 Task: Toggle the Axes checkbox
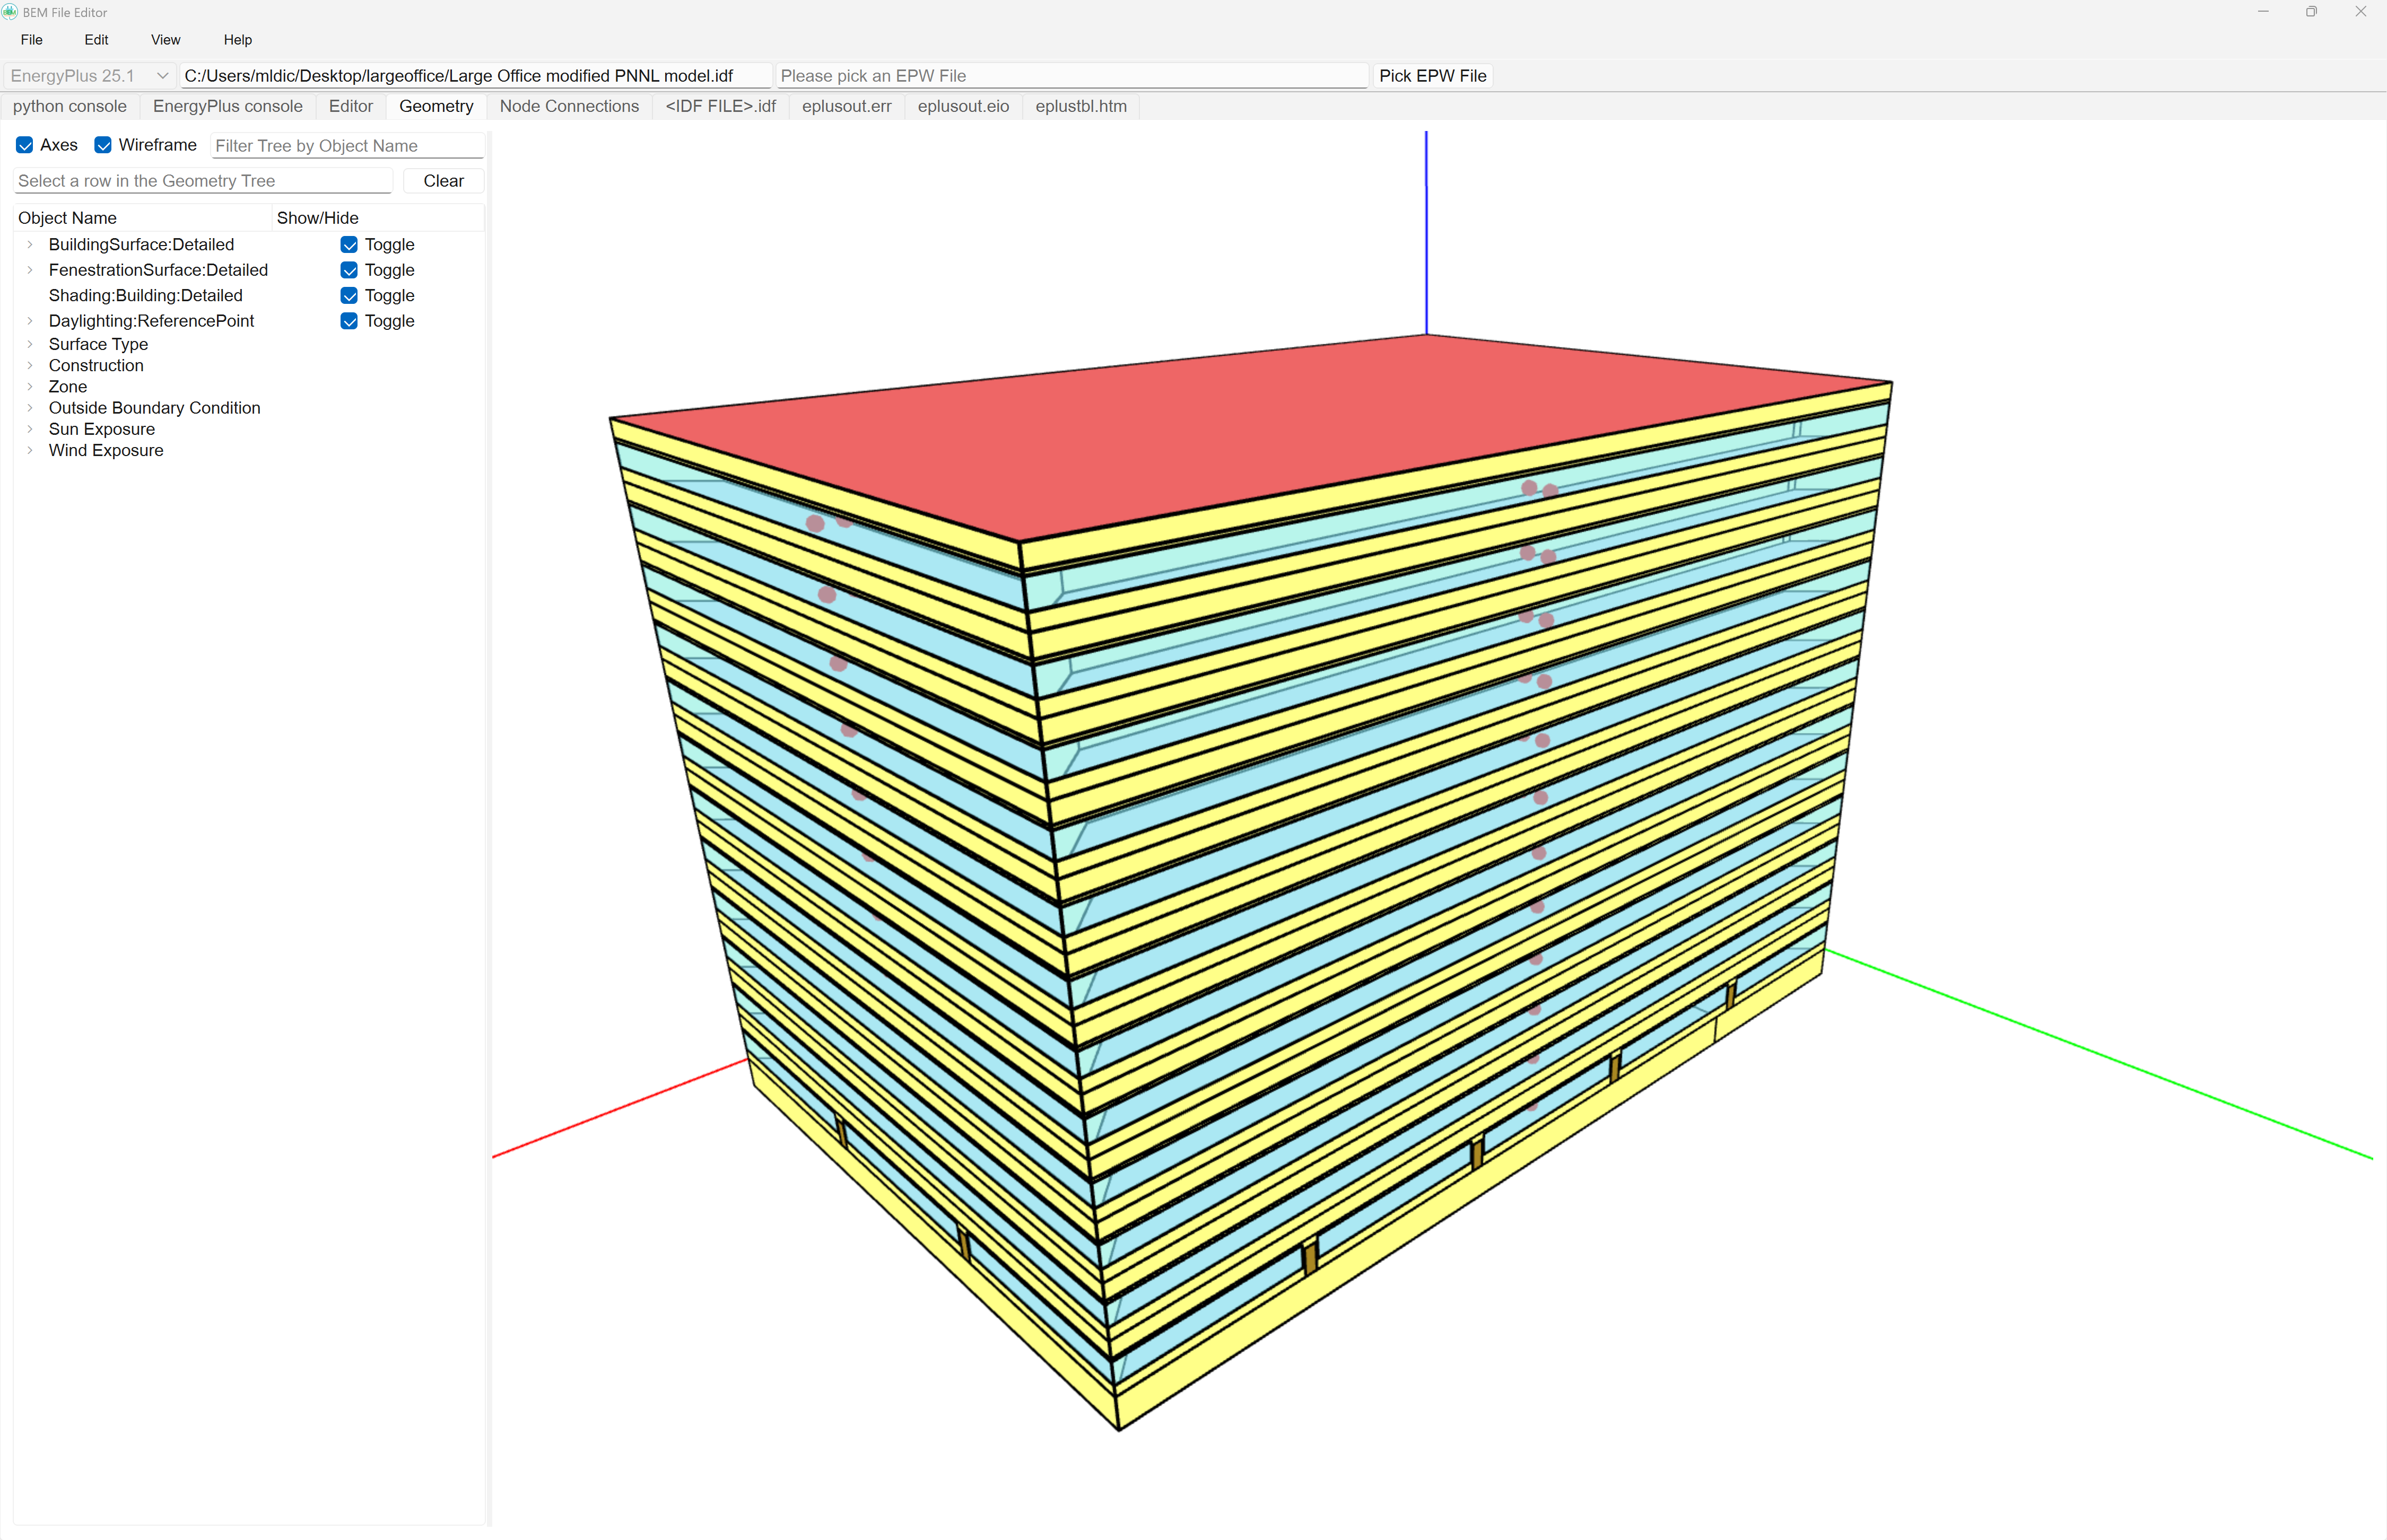tap(25, 145)
